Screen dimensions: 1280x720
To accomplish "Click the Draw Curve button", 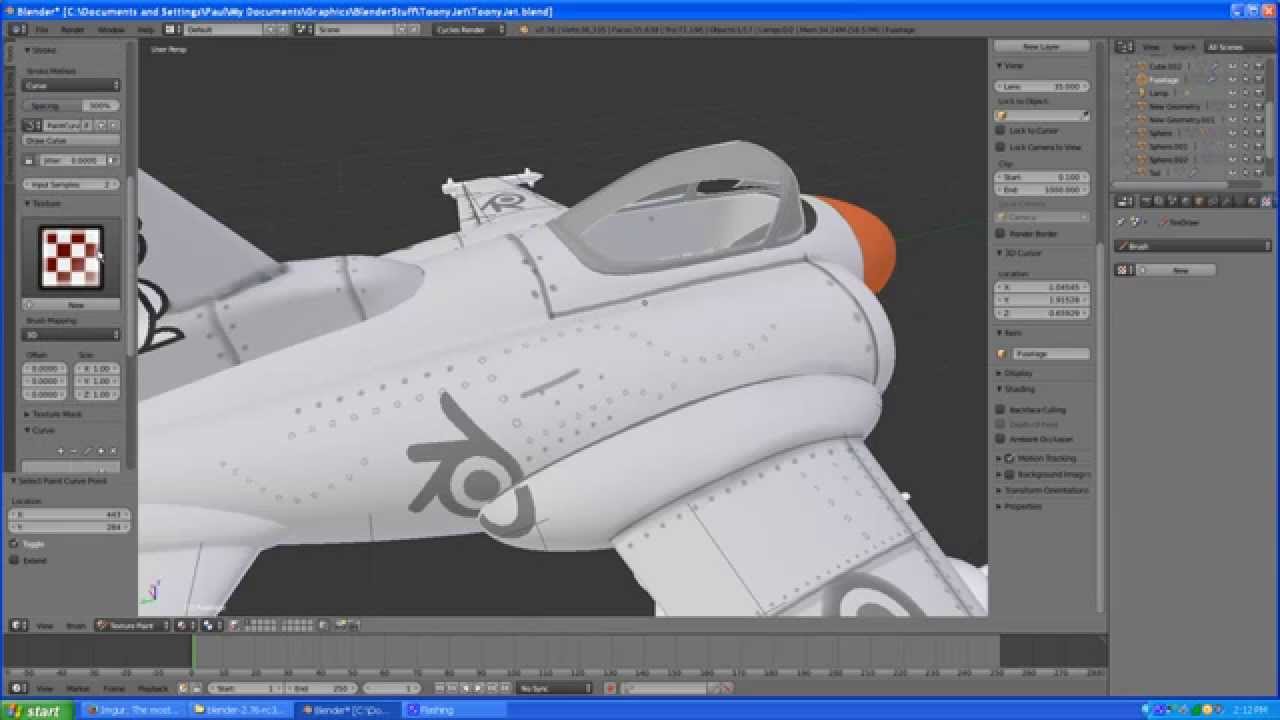I will coord(71,141).
